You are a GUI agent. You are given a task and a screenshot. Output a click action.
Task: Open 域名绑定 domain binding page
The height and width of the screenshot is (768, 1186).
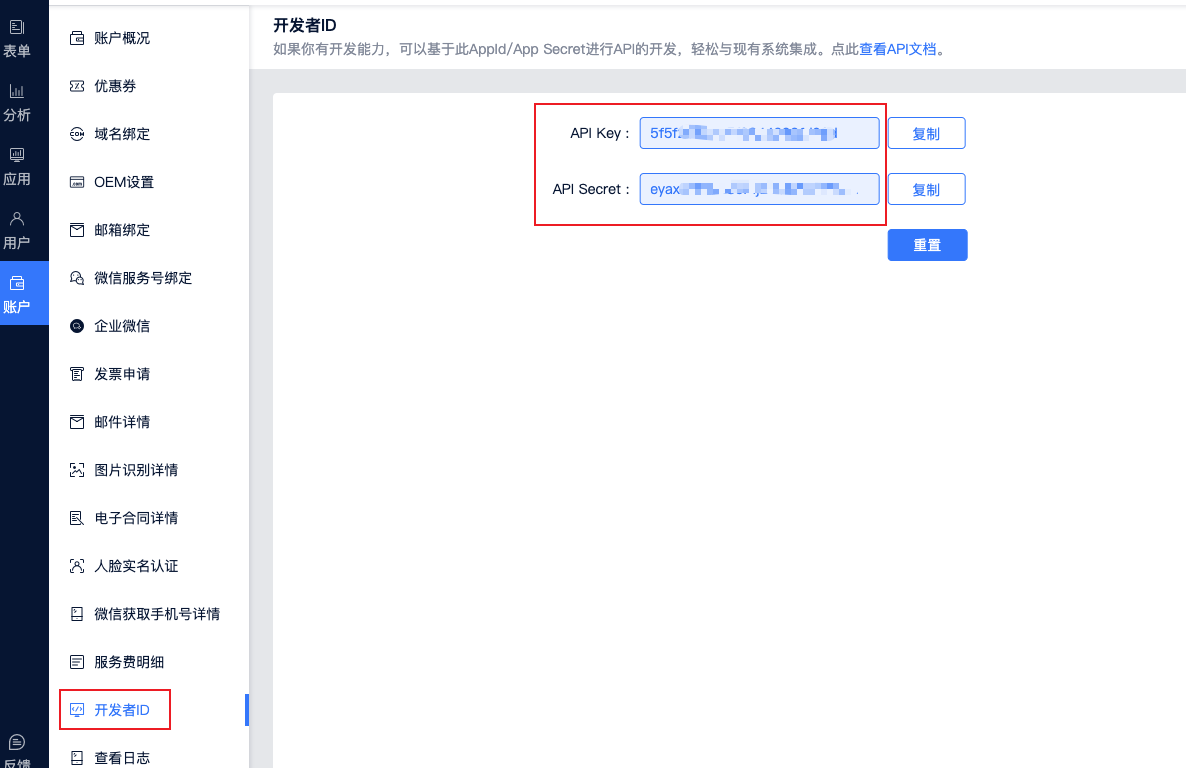pos(121,134)
